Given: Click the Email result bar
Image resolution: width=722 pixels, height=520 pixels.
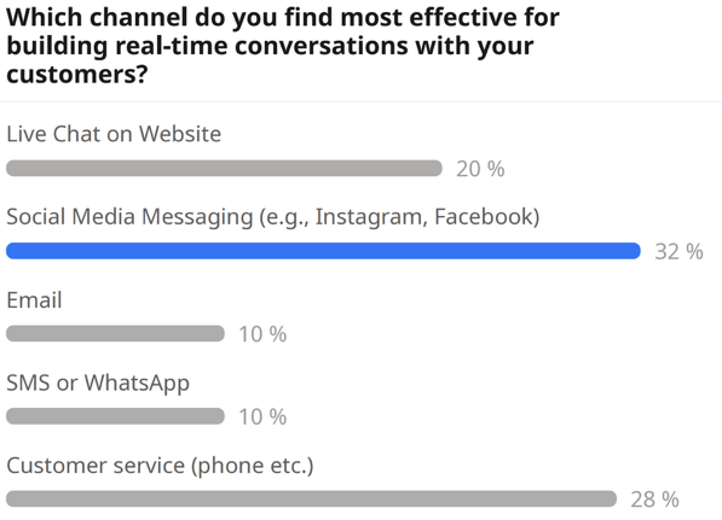Looking at the screenshot, I should [115, 333].
